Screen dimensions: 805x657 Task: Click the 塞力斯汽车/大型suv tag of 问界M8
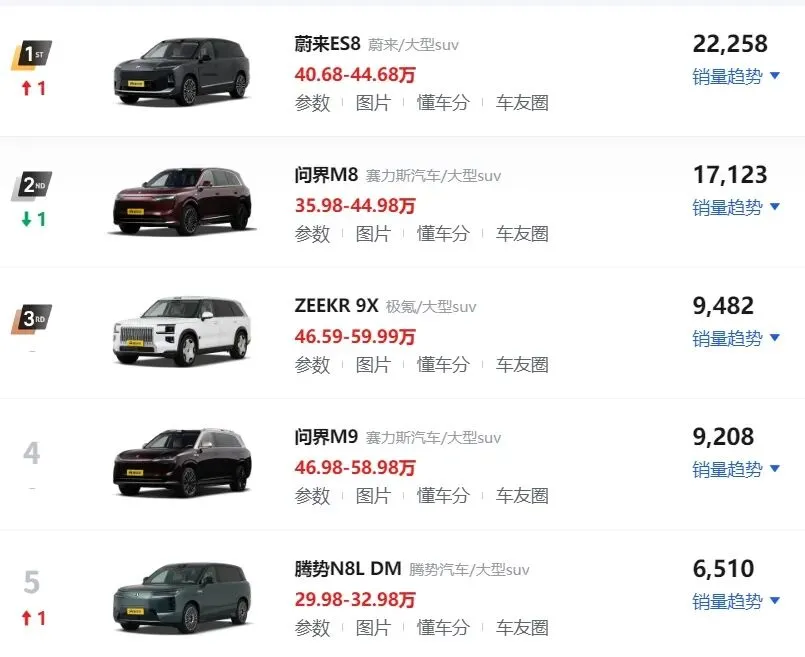tap(433, 176)
